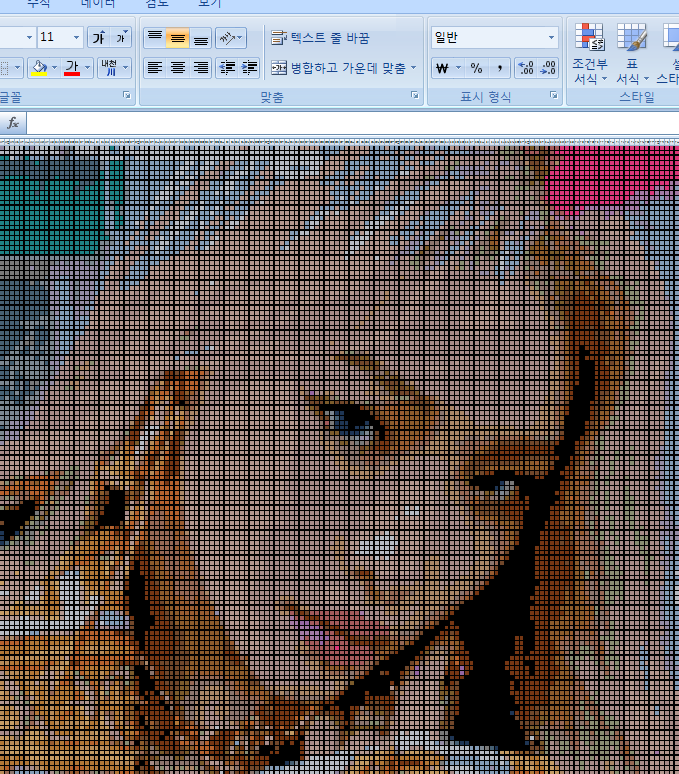679x774 pixels.
Task: Open the 일반 number format dropdown
Action: point(551,38)
